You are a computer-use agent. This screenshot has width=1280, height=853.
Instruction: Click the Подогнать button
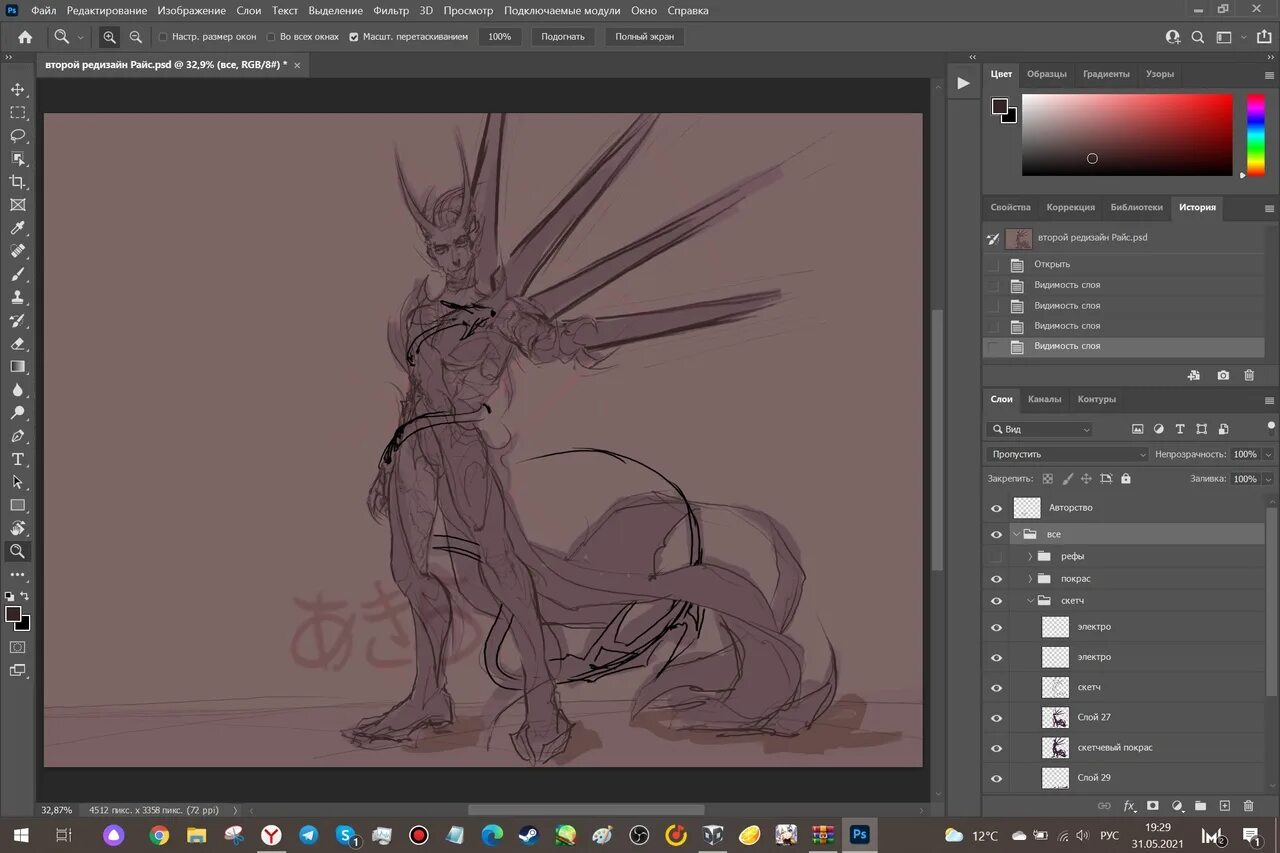tap(563, 37)
